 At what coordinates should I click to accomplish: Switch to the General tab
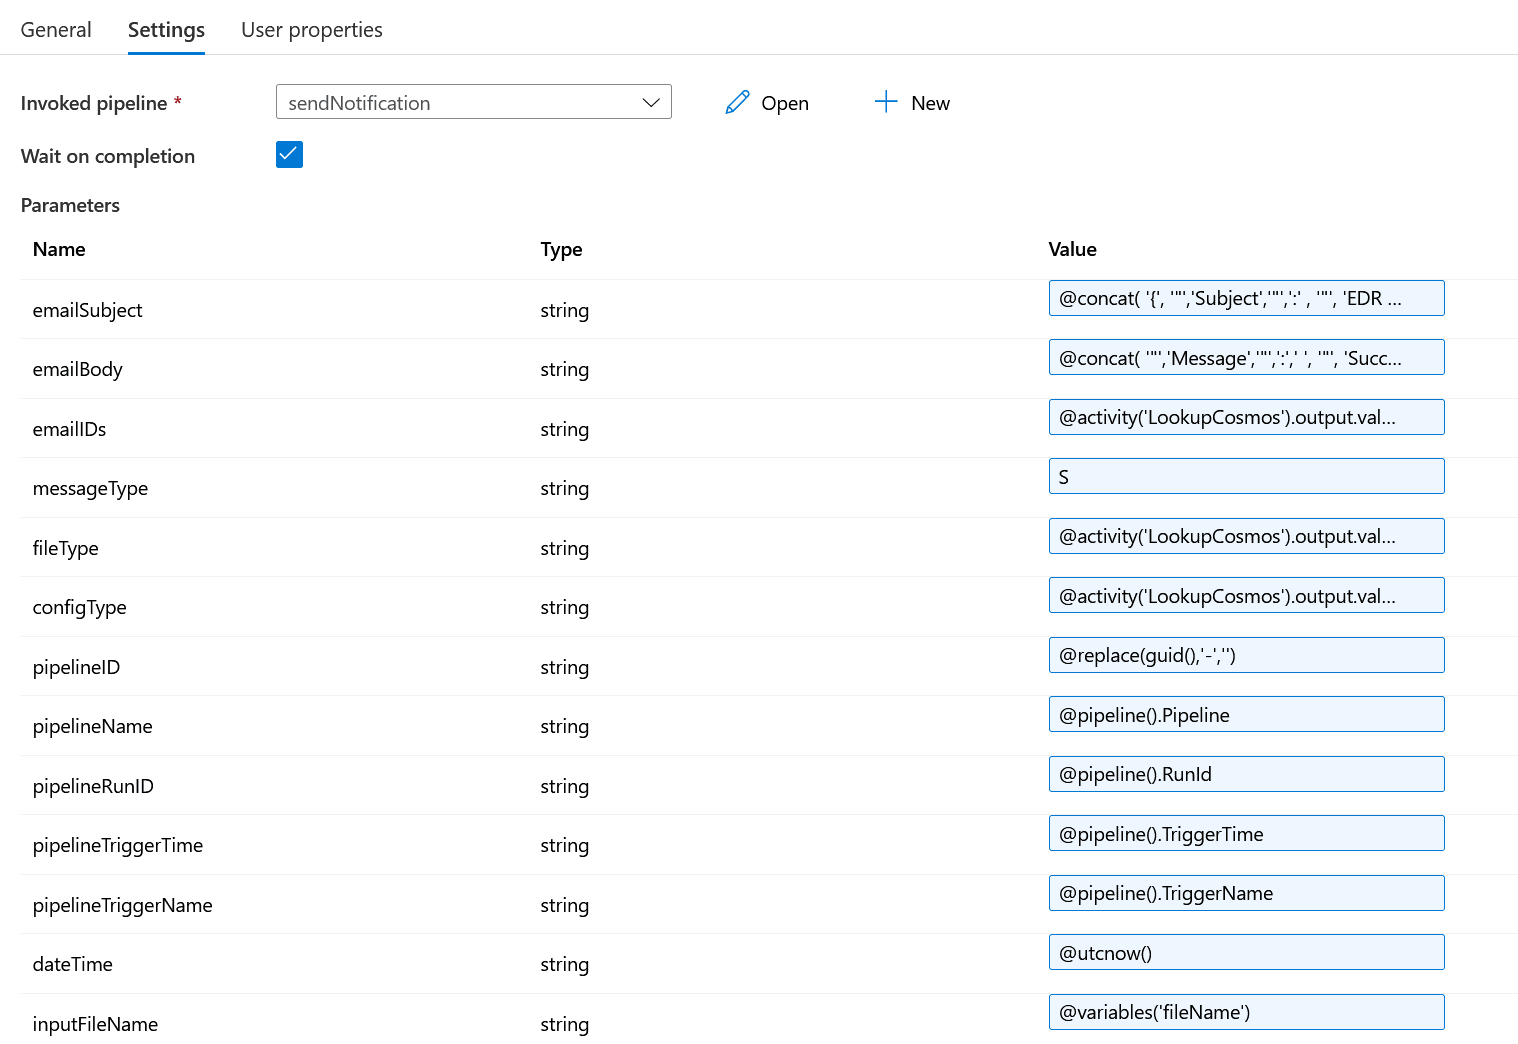click(56, 30)
